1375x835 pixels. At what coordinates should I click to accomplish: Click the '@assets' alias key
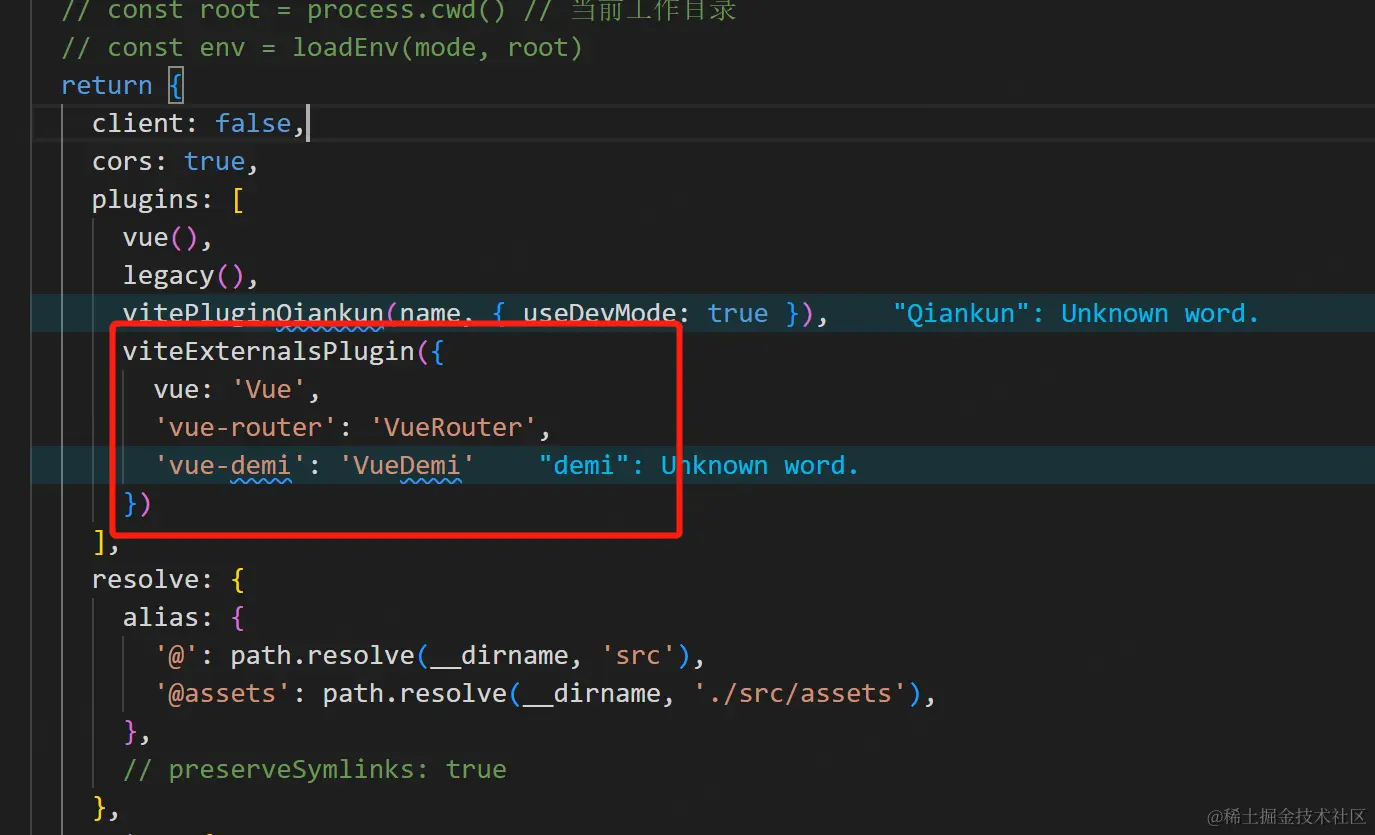tap(222, 693)
